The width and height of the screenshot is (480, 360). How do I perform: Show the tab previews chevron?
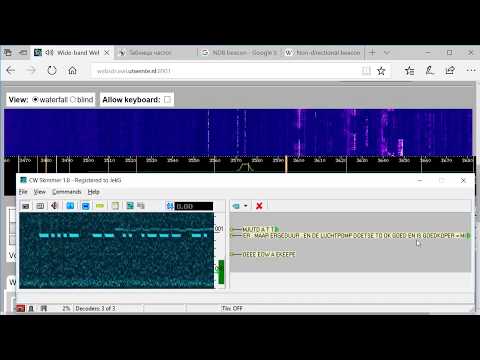coord(387,53)
